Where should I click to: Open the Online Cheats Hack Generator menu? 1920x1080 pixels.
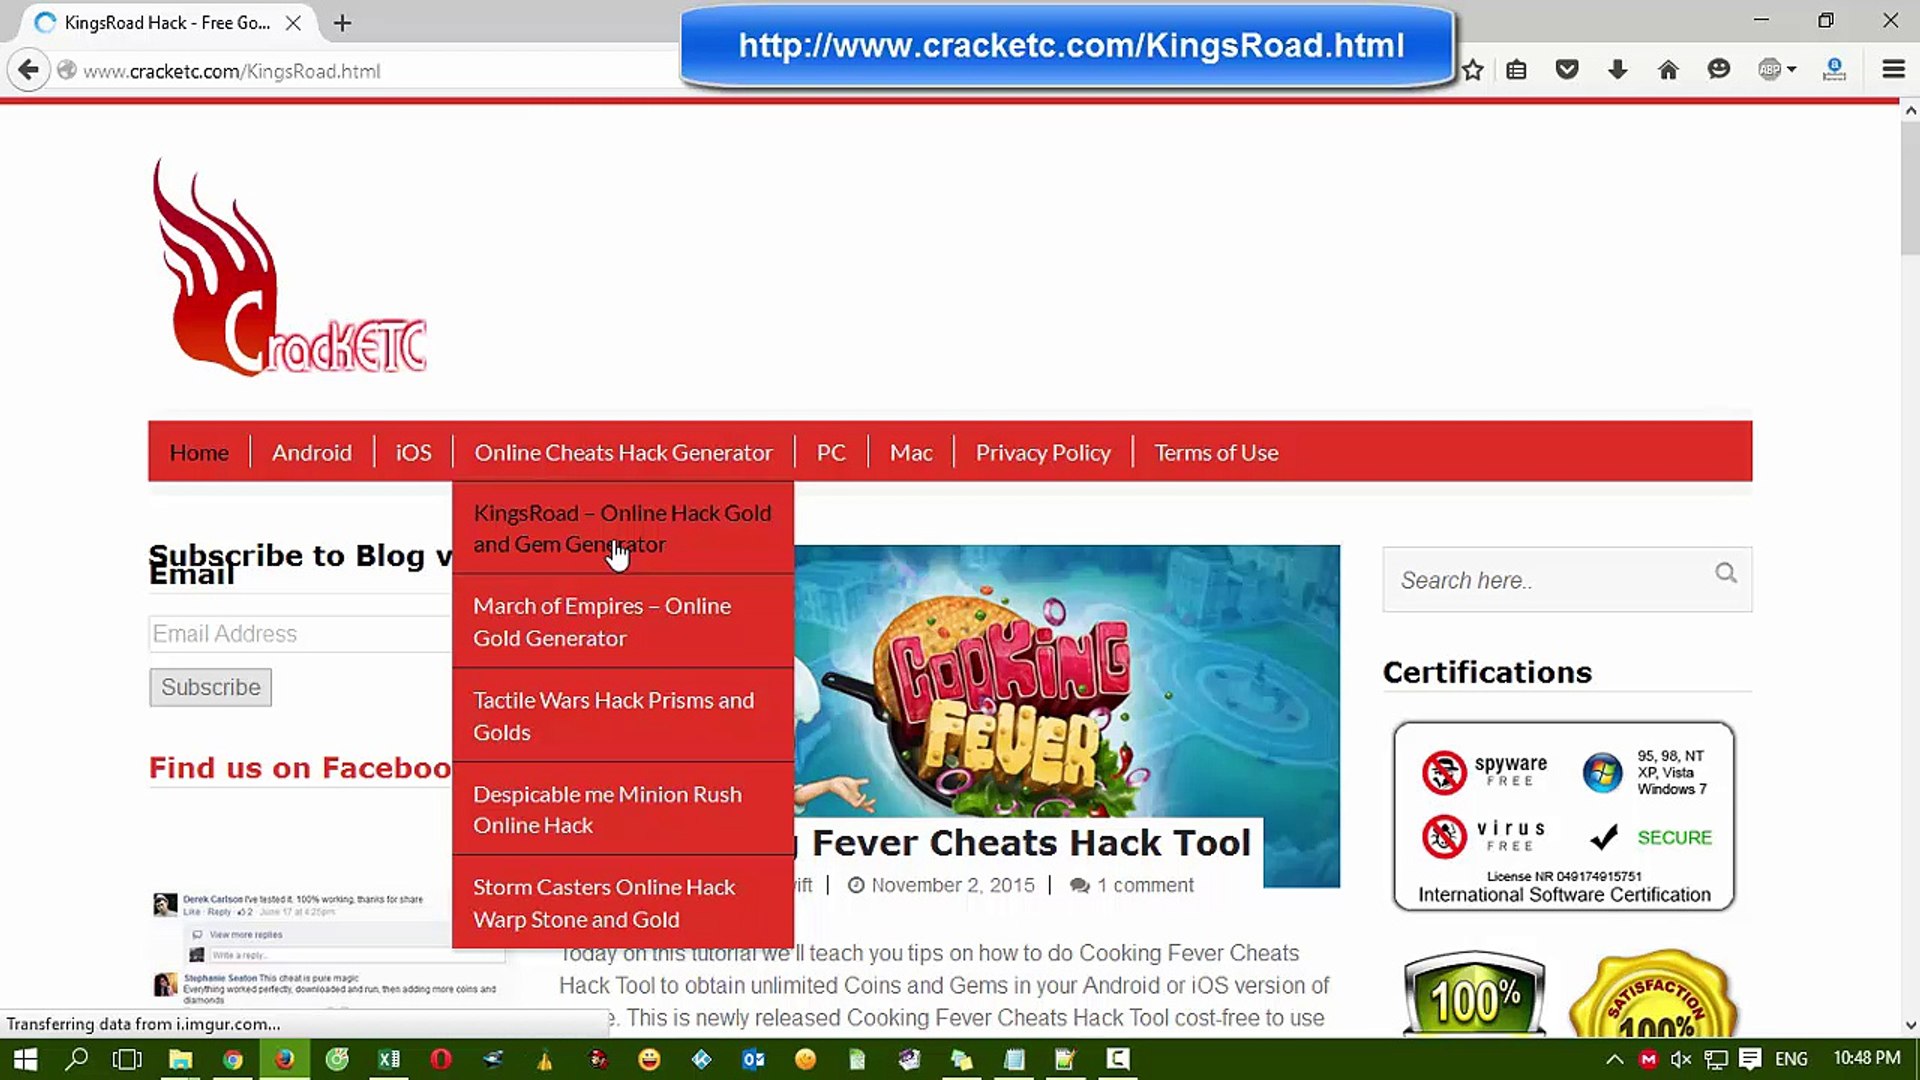tap(623, 453)
